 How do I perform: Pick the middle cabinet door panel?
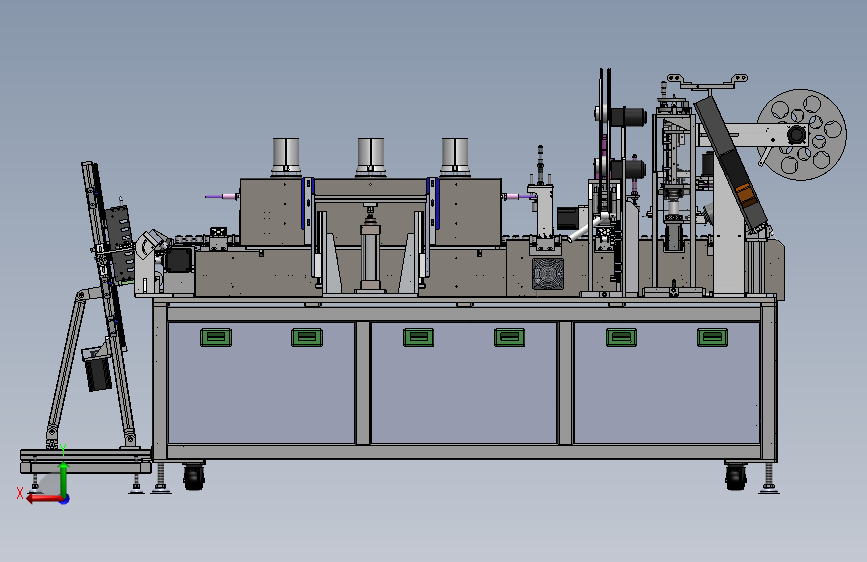tap(464, 383)
